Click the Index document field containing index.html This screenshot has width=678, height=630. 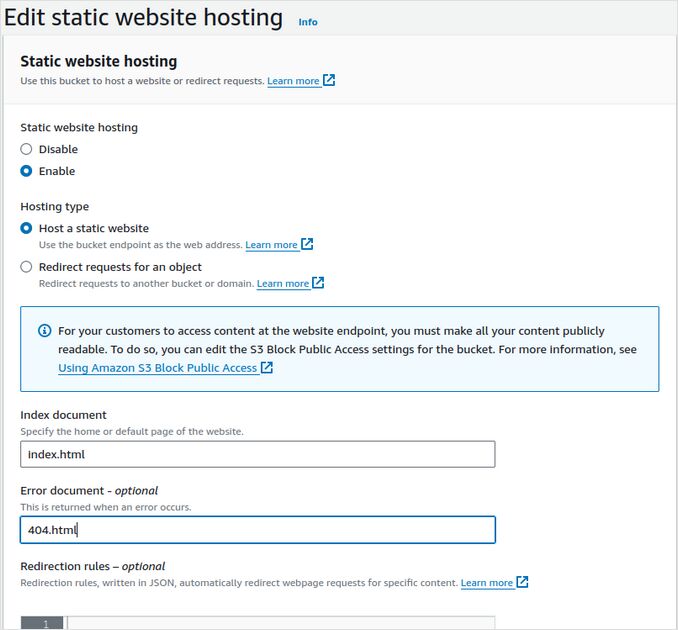click(x=258, y=454)
